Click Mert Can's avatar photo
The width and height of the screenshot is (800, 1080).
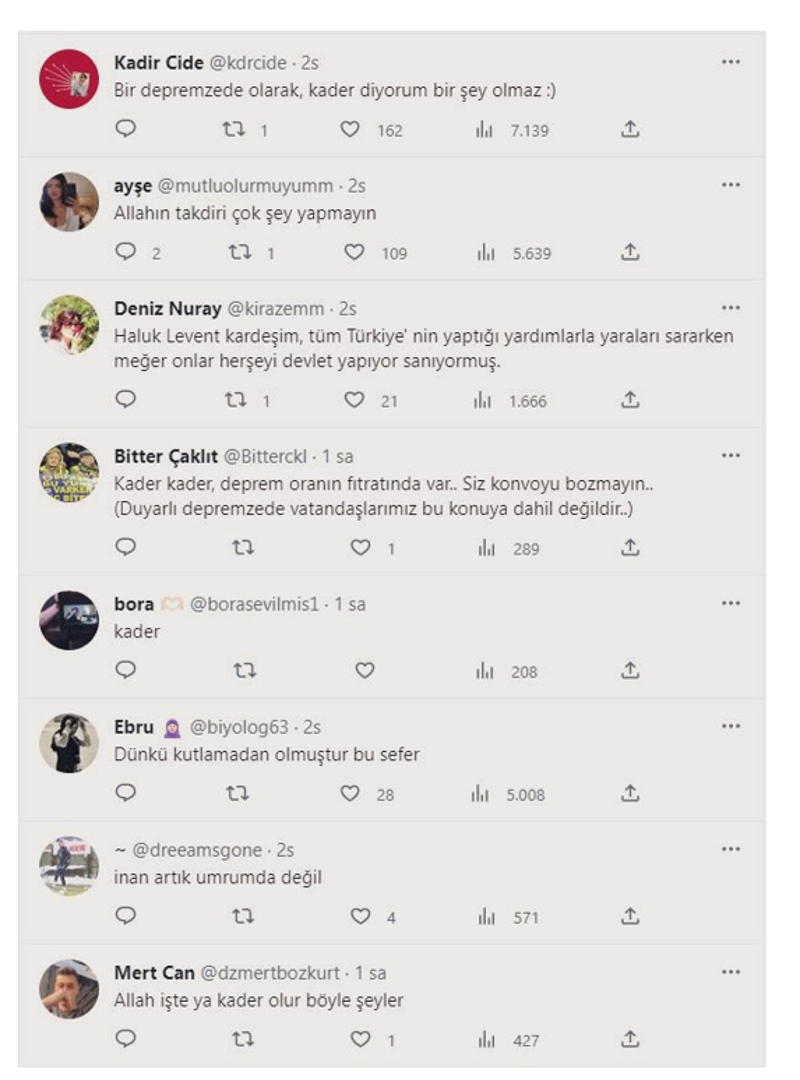point(69,990)
